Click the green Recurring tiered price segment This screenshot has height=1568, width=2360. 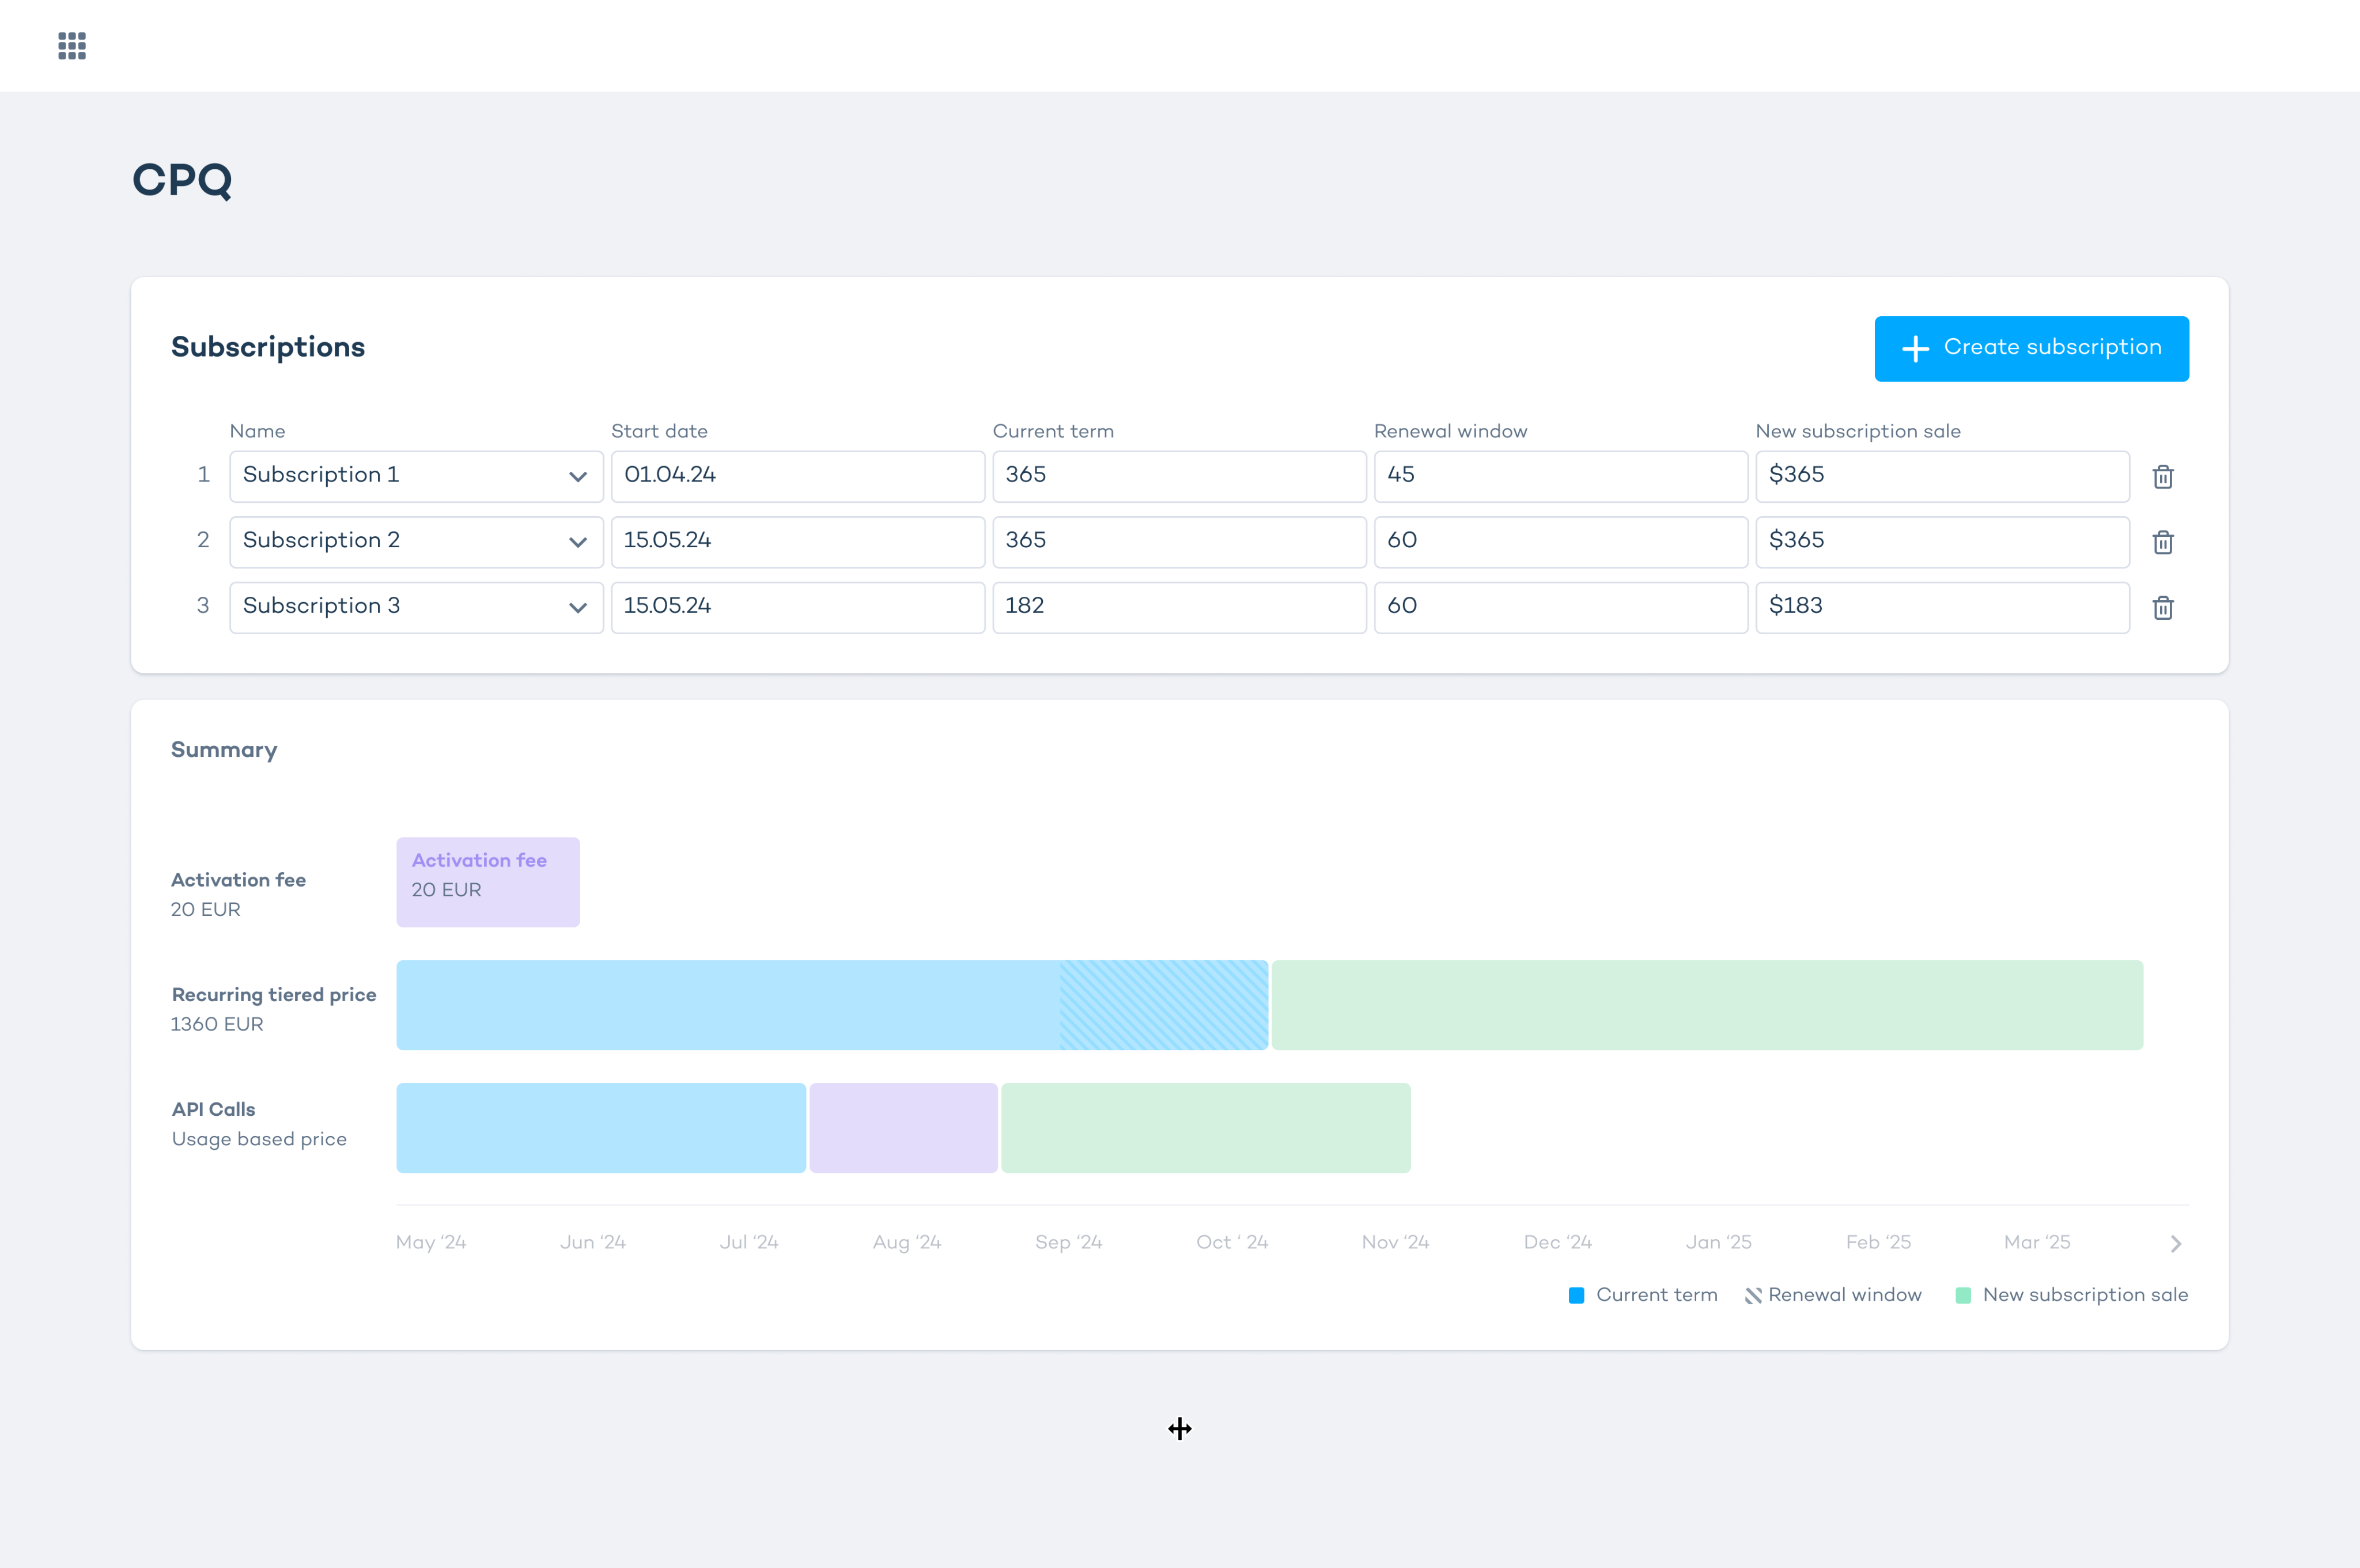coord(1706,1005)
